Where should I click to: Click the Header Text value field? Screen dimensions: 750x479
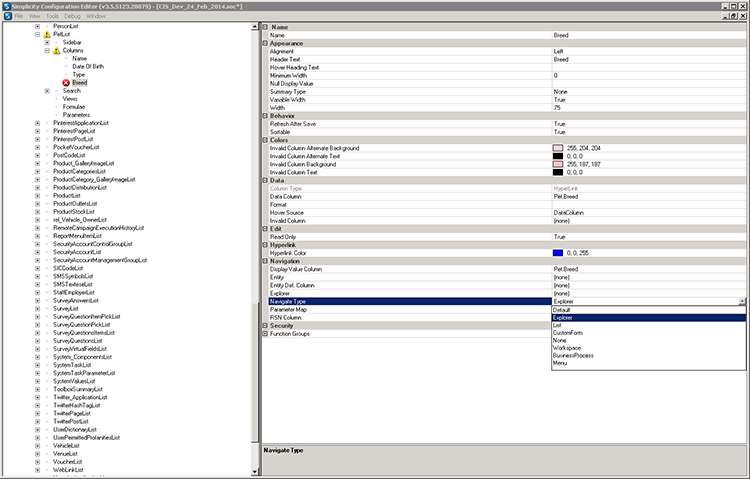649,60
